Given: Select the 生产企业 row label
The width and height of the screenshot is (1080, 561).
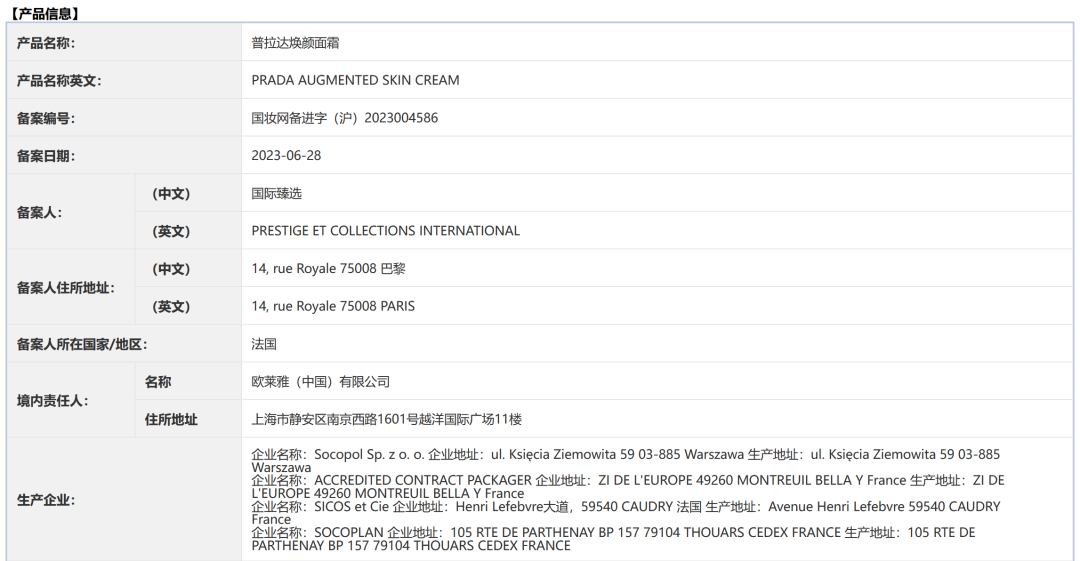Looking at the screenshot, I should pyautogui.click(x=46, y=500).
